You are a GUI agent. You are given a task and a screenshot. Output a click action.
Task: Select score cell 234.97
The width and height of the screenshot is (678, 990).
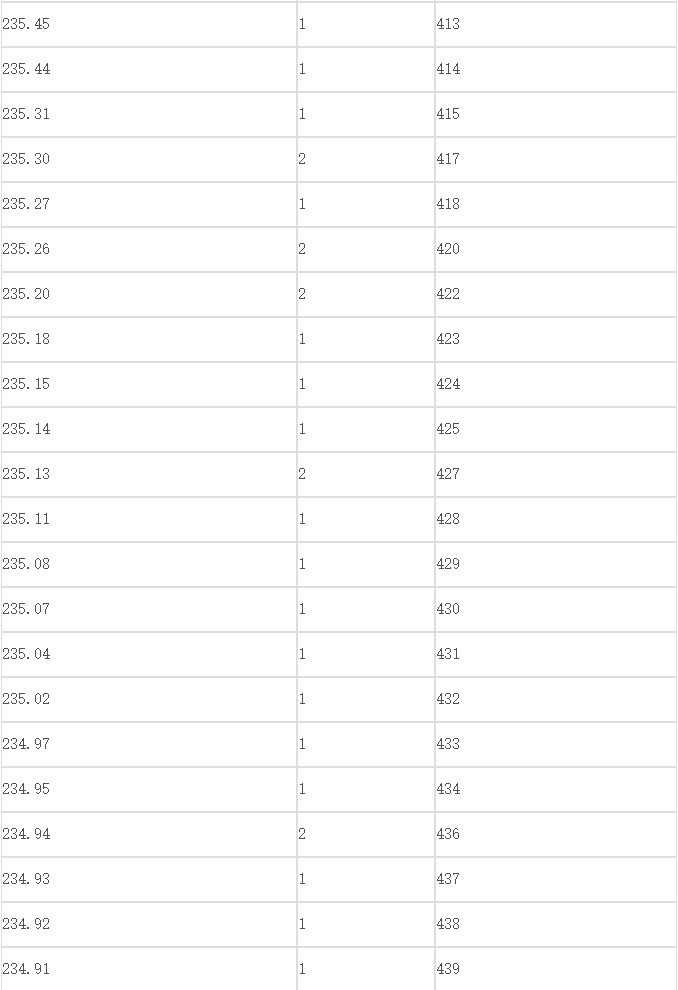pos(149,744)
